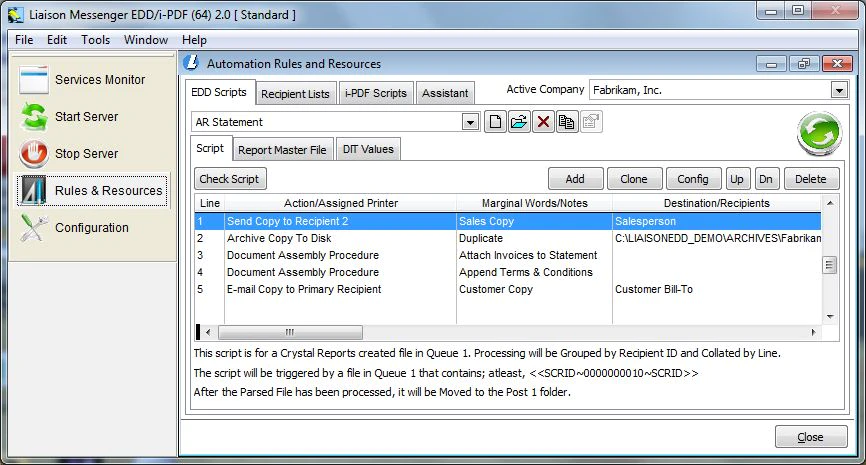Image resolution: width=866 pixels, height=465 pixels.
Task: Open the Configuration tools icon
Action: coord(34,228)
